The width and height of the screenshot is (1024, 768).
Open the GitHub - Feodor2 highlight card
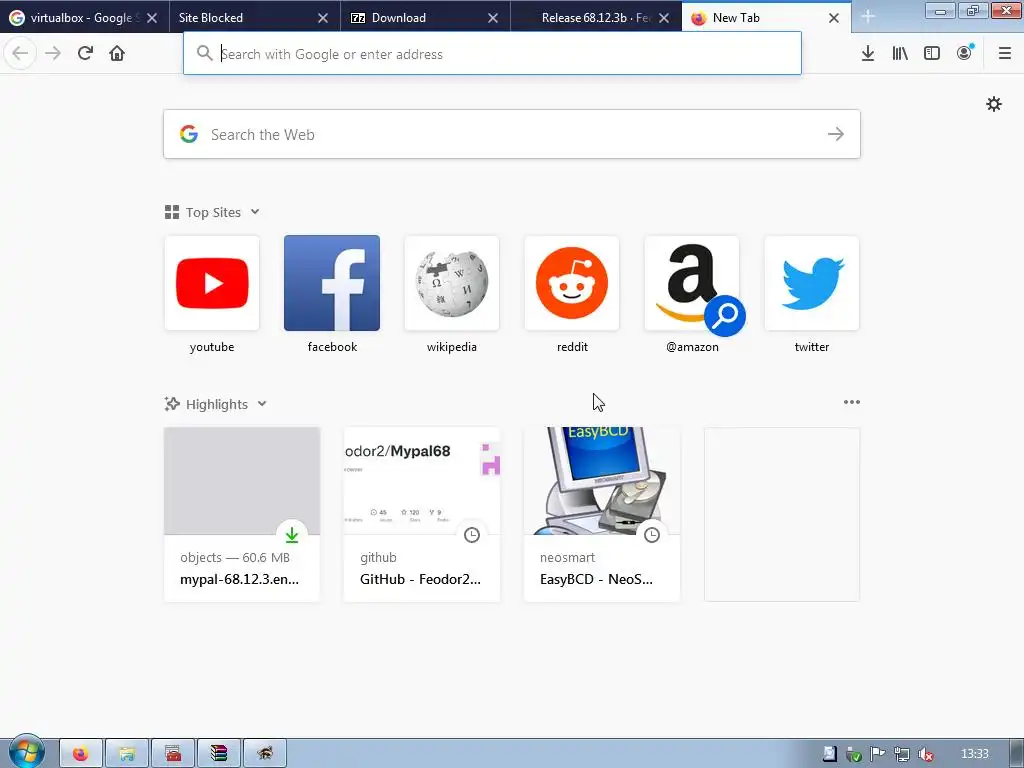tap(422, 514)
